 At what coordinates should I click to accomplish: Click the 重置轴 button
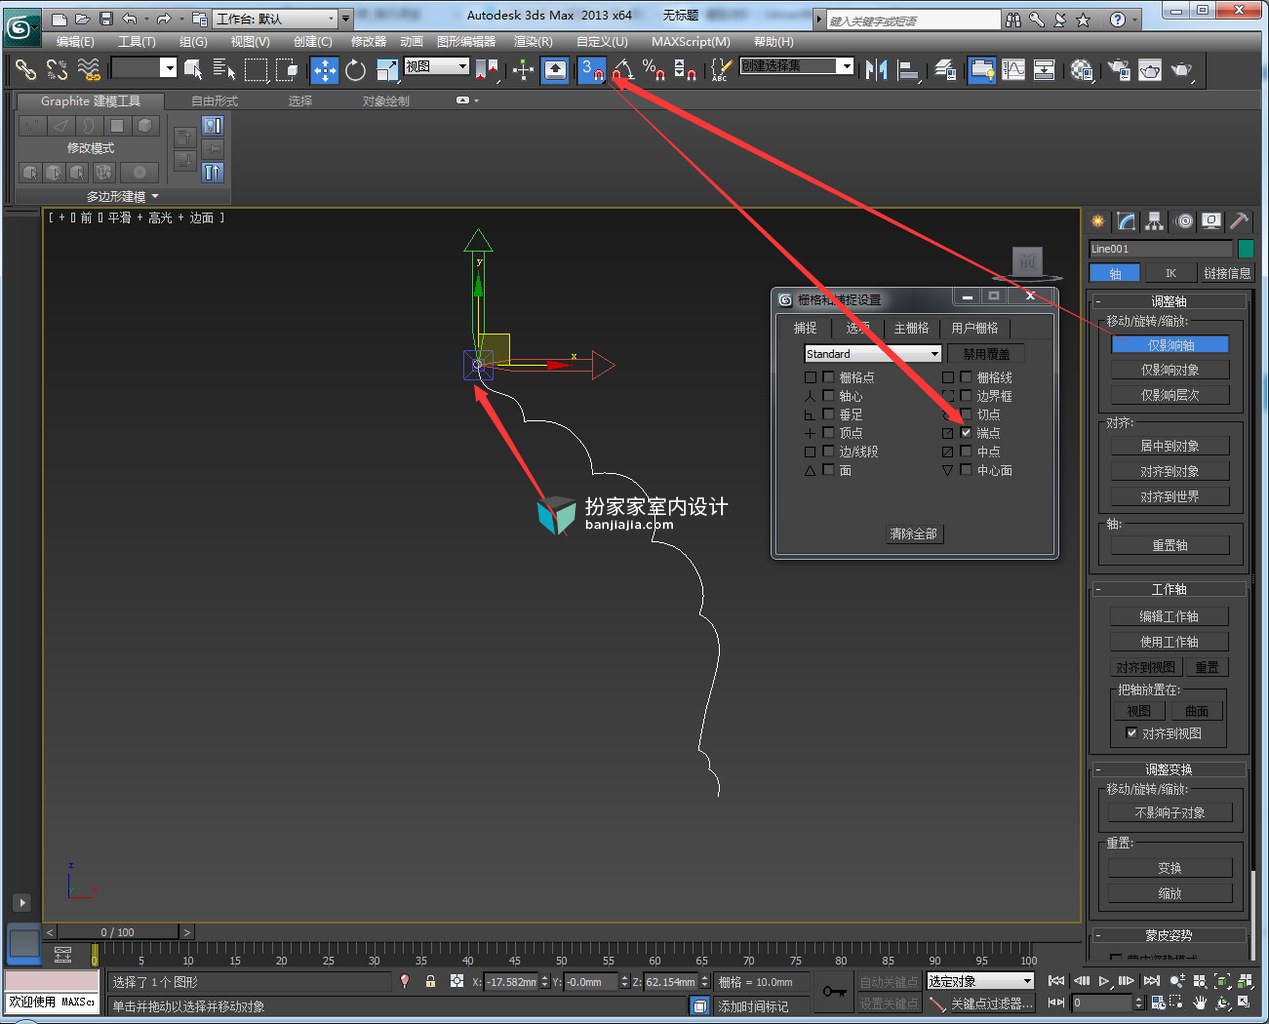click(x=1170, y=545)
